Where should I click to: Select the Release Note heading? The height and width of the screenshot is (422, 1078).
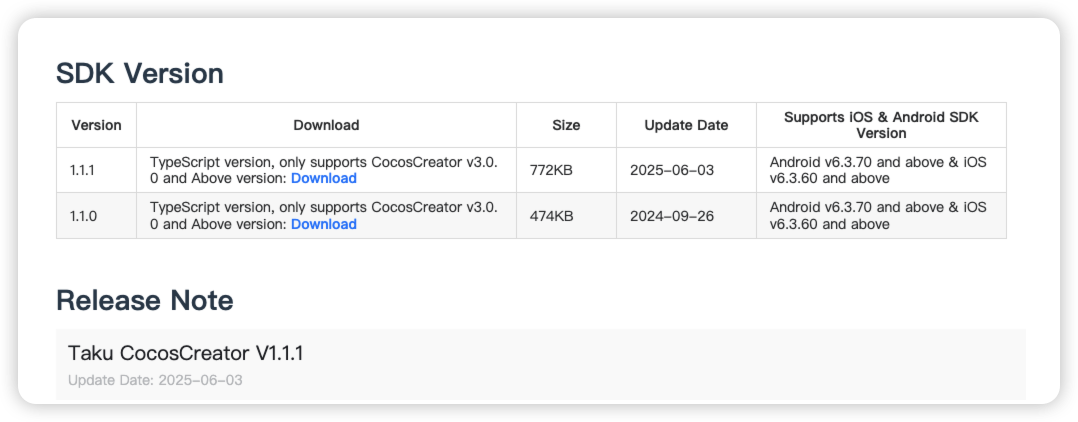coord(144,300)
